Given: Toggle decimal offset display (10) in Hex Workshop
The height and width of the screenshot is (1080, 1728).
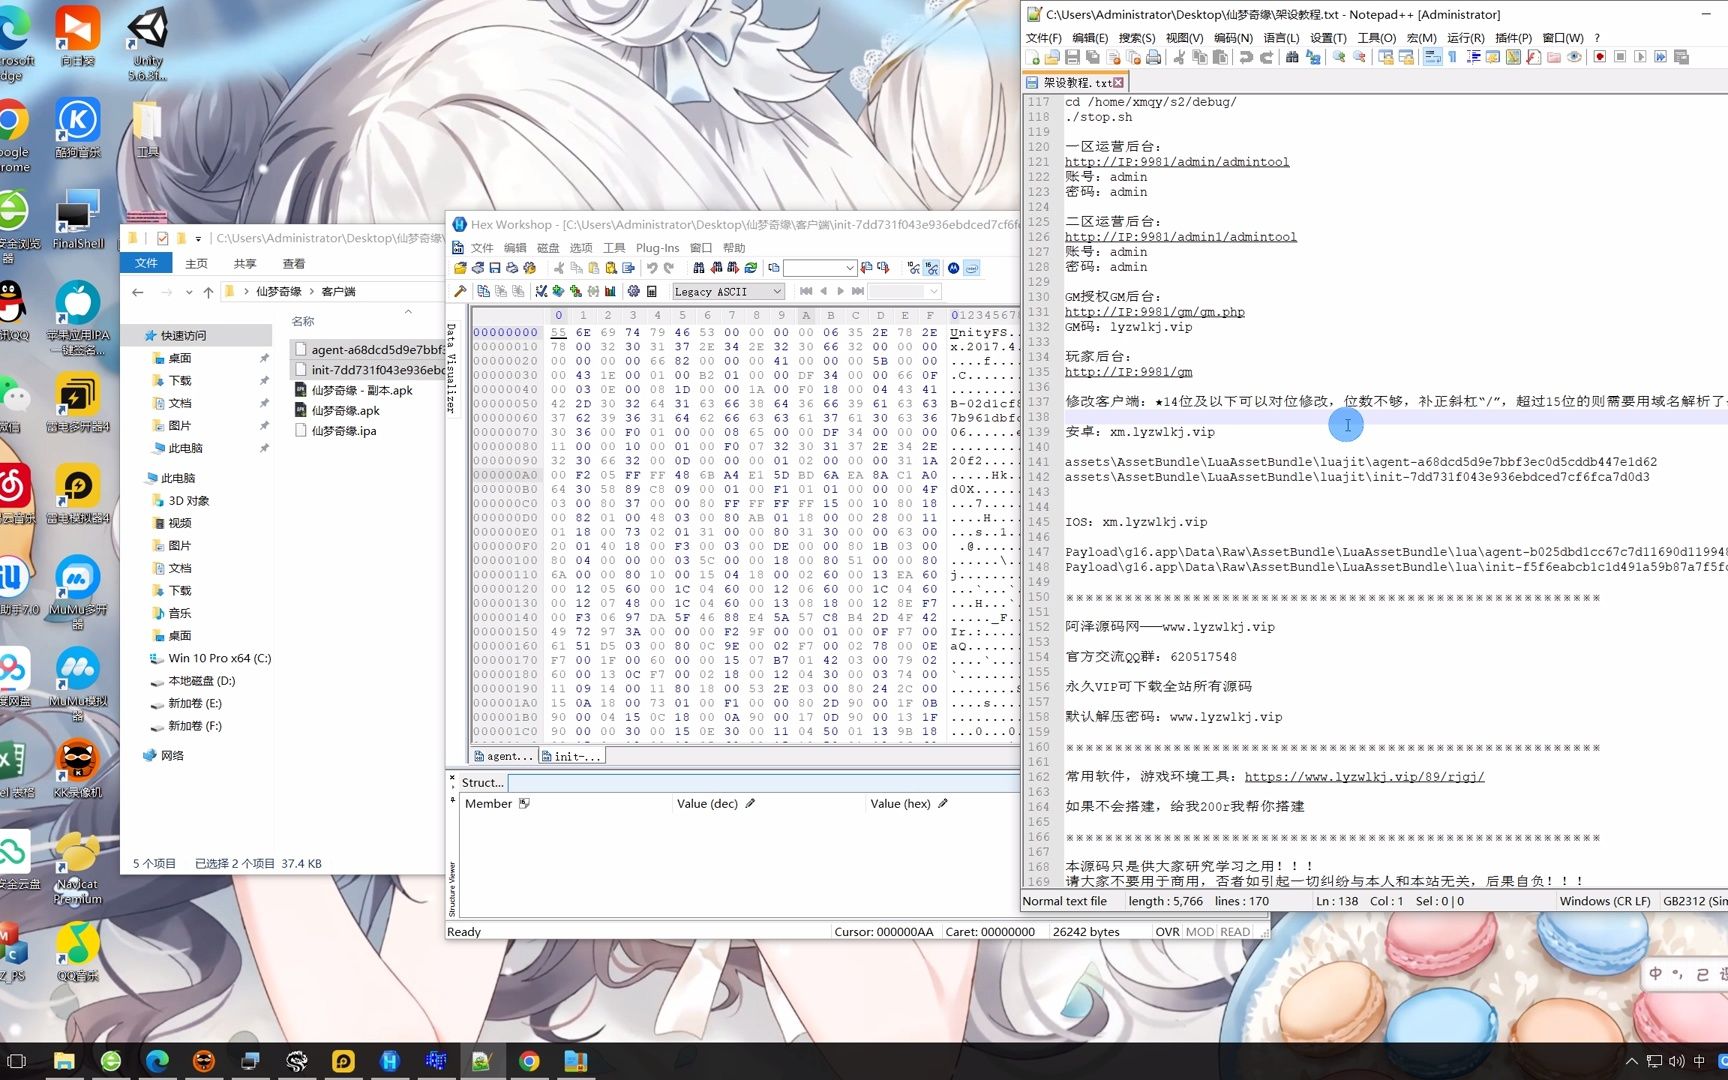Looking at the screenshot, I should (x=913, y=268).
